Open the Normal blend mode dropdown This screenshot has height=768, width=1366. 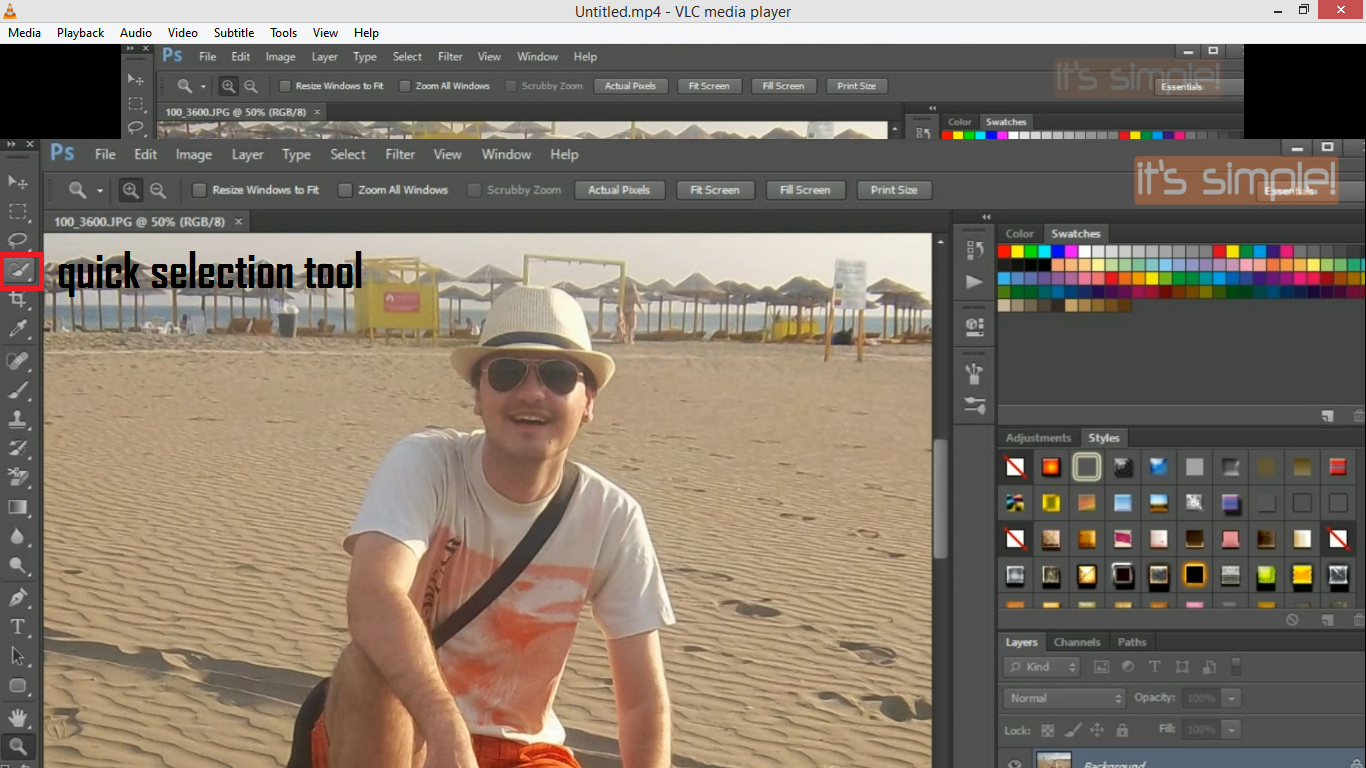1066,698
